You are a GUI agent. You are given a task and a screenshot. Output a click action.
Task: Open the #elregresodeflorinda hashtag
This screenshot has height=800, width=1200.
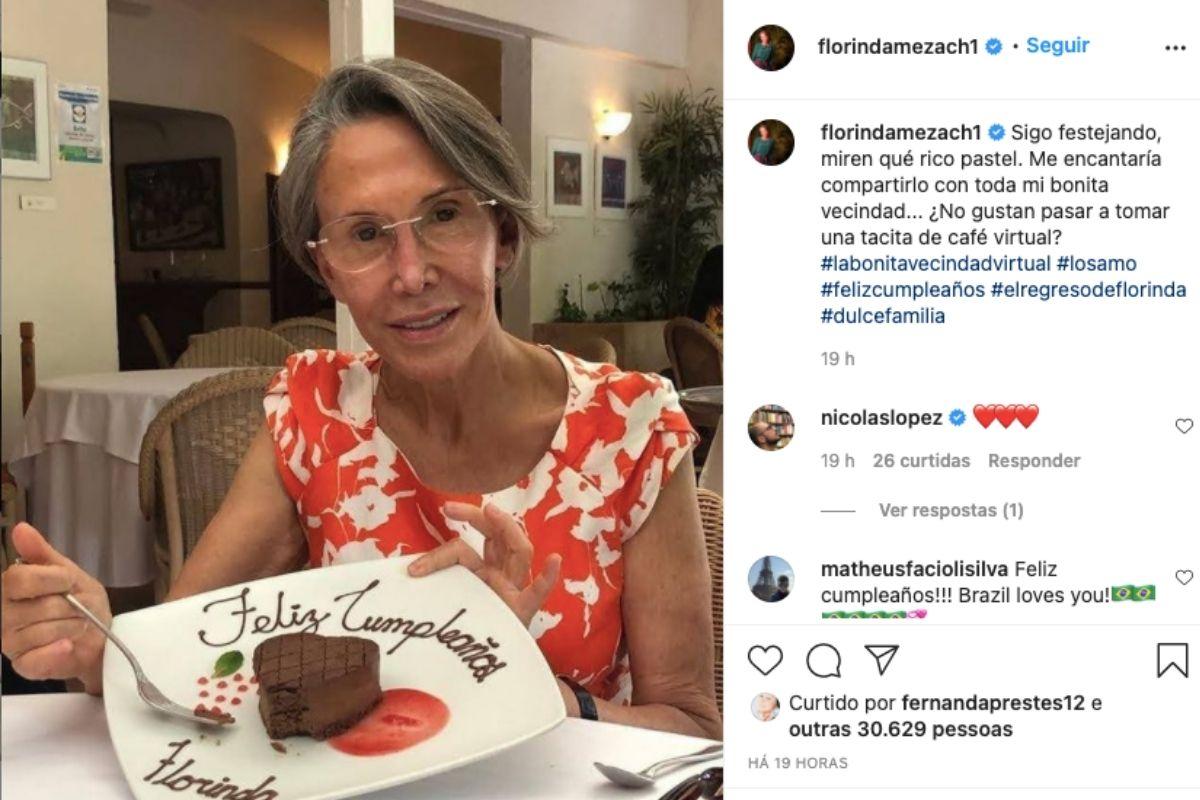pos(1088,290)
